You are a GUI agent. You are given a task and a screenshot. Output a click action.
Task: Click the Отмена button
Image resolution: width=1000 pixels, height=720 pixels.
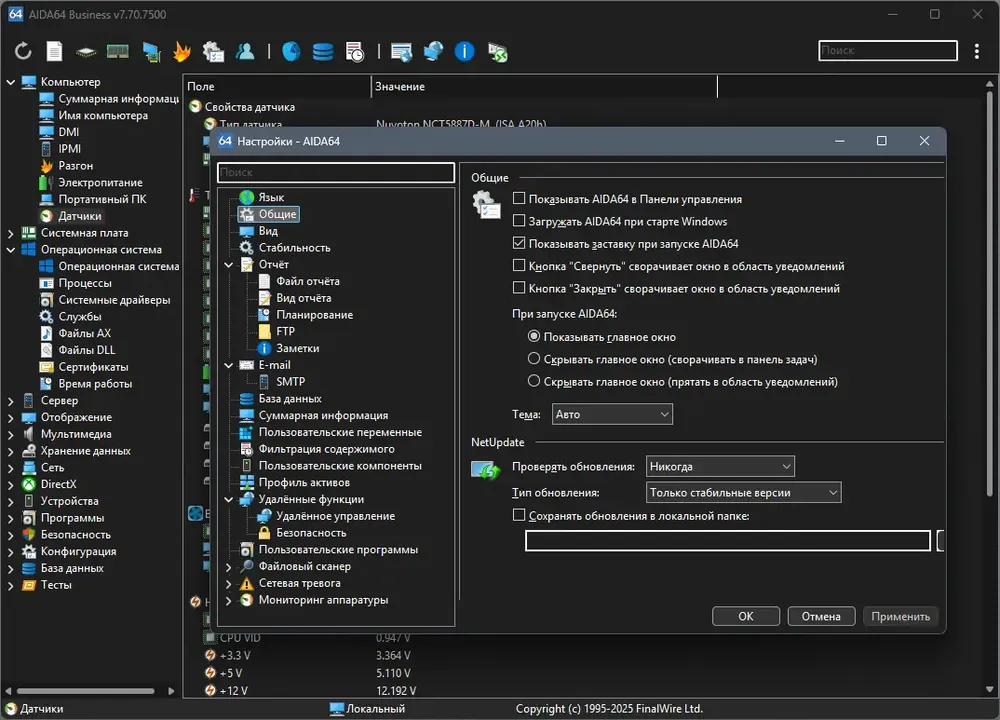pyautogui.click(x=821, y=616)
